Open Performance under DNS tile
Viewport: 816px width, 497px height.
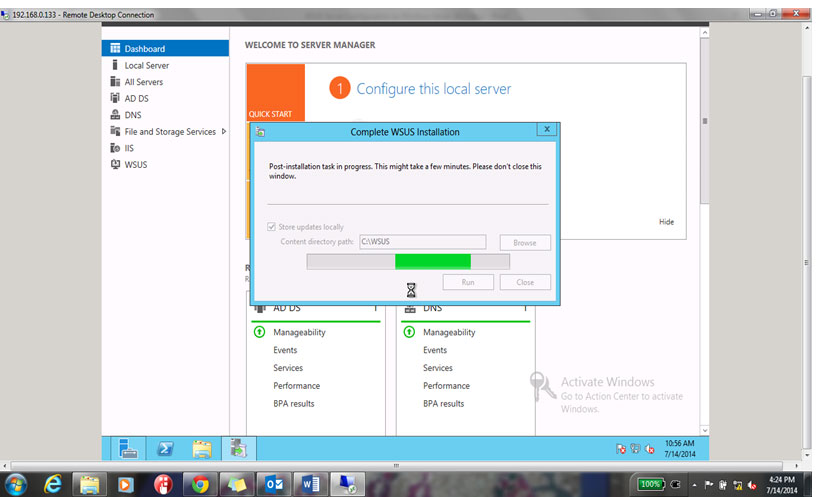(447, 386)
